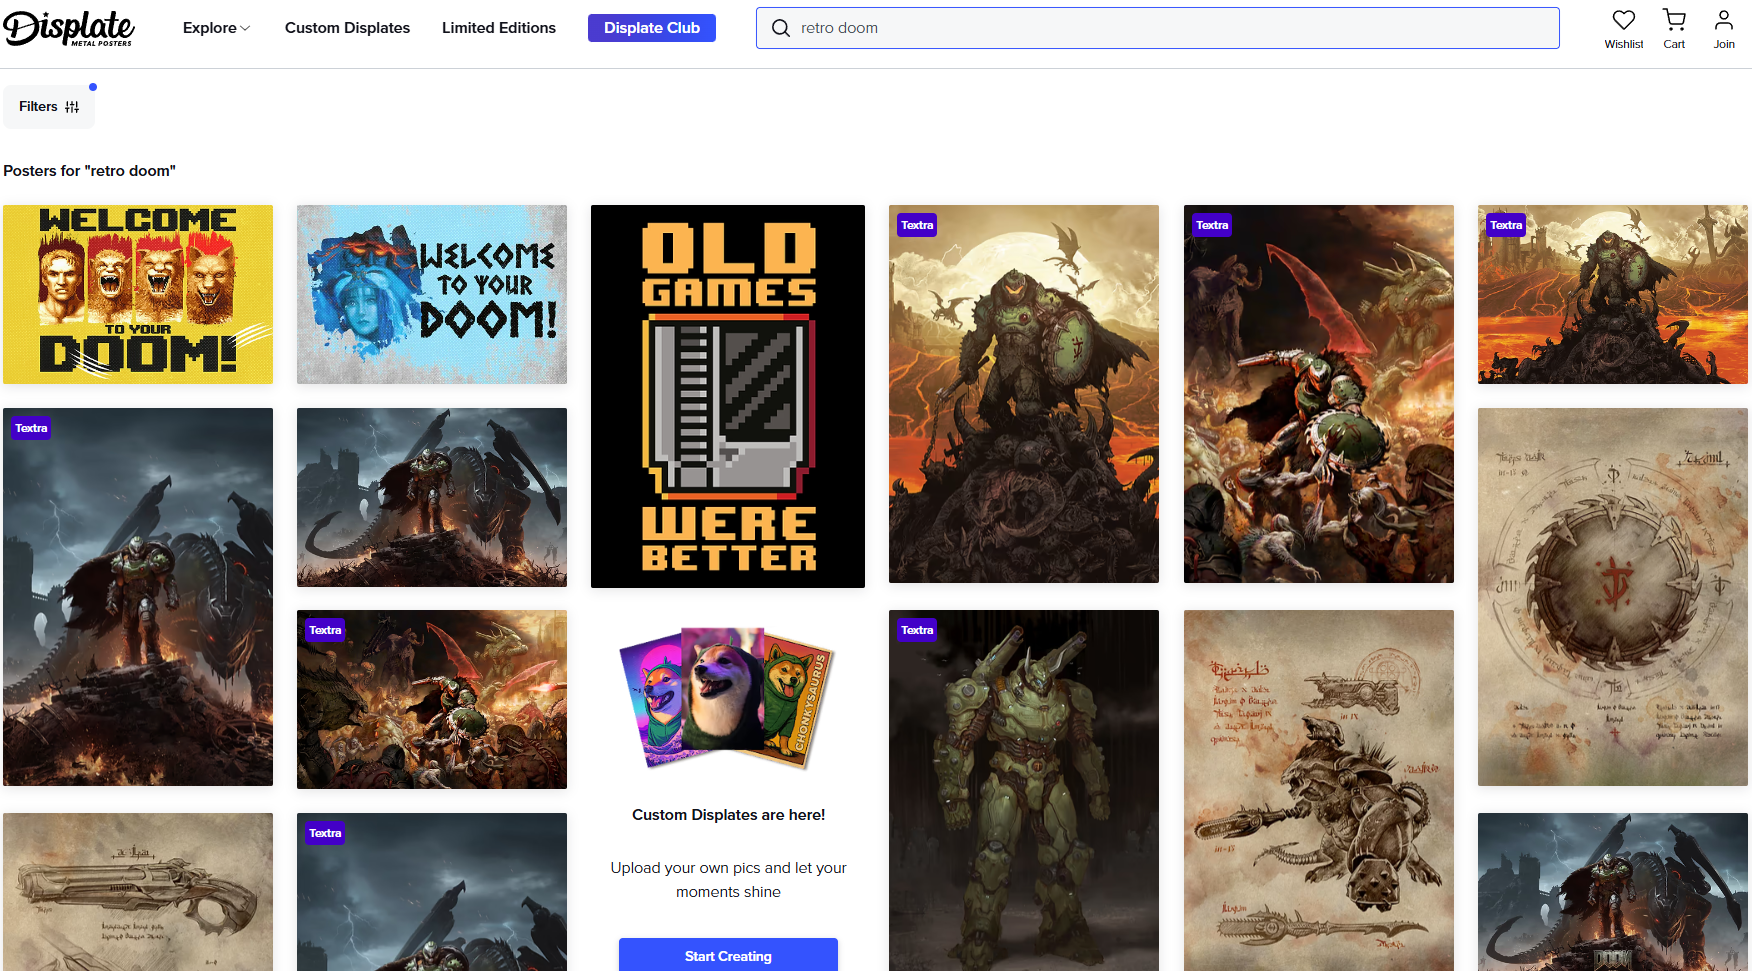The image size is (1752, 971).
Task: Open the Filters panel
Action: [x=49, y=107]
